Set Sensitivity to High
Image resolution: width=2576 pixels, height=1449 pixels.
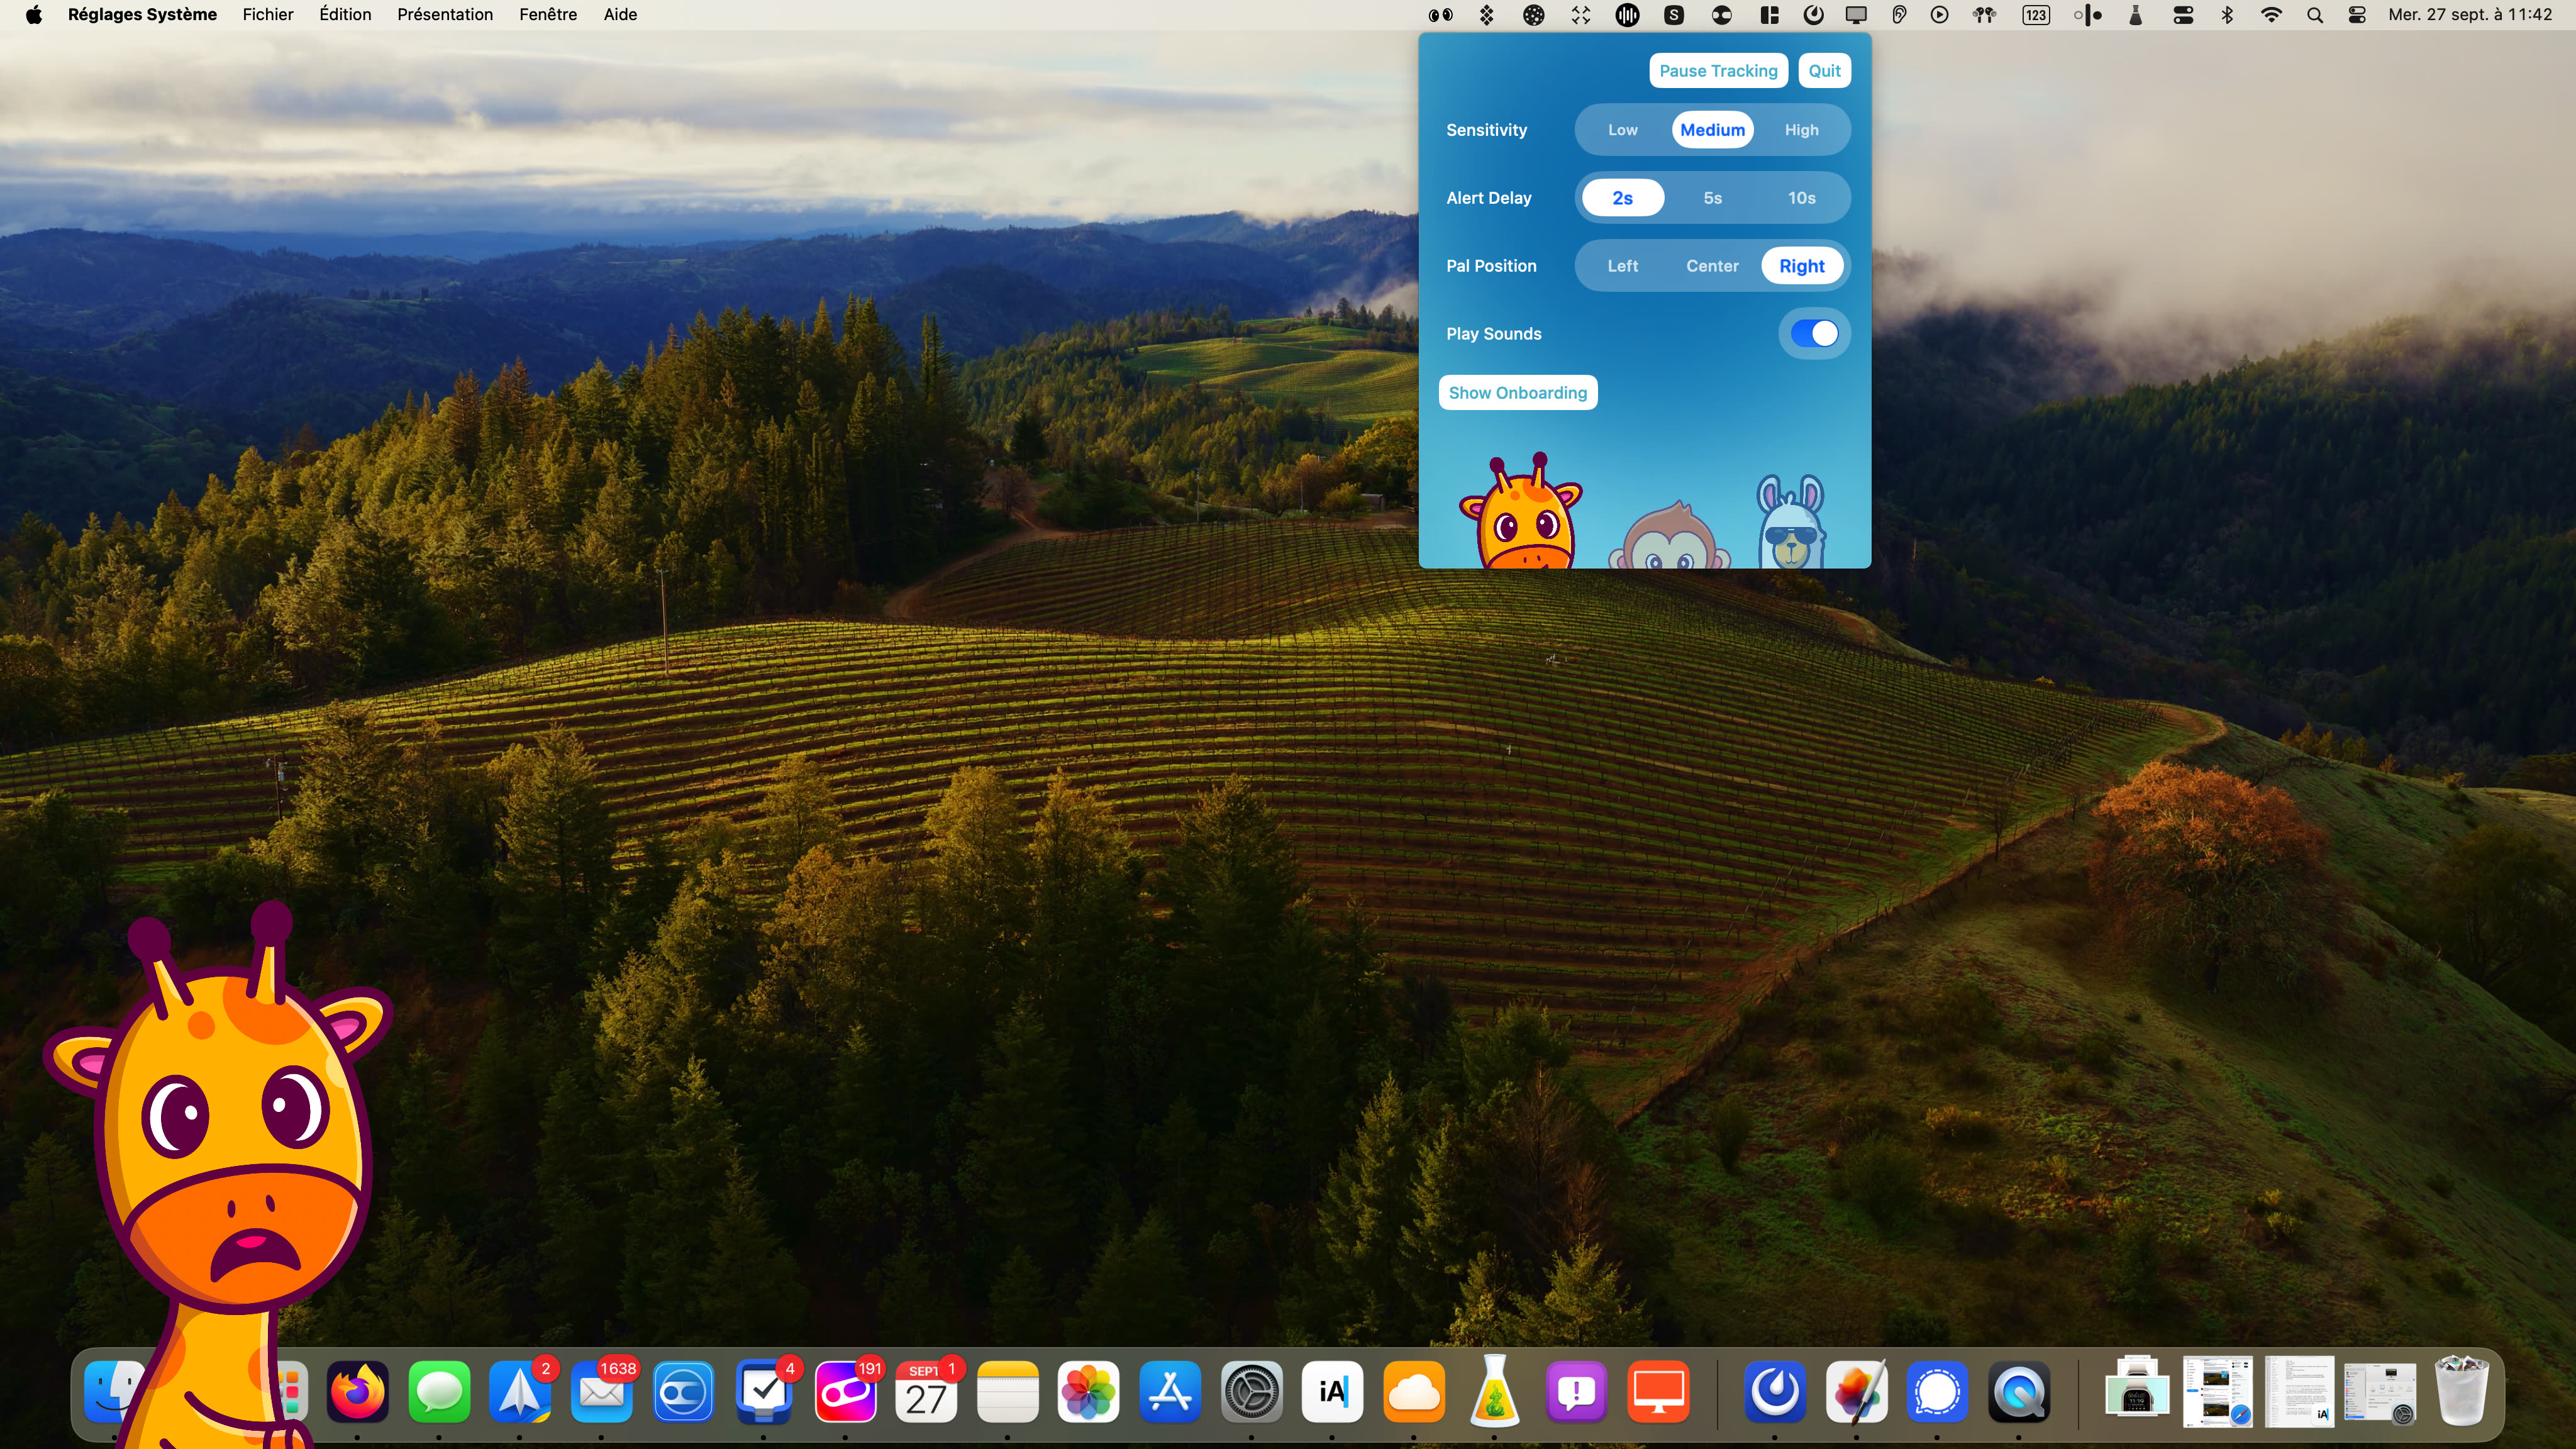[1801, 130]
